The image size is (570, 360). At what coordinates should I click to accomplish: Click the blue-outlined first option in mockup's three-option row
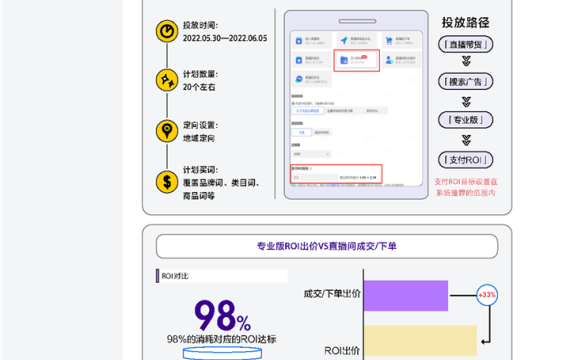click(308, 111)
